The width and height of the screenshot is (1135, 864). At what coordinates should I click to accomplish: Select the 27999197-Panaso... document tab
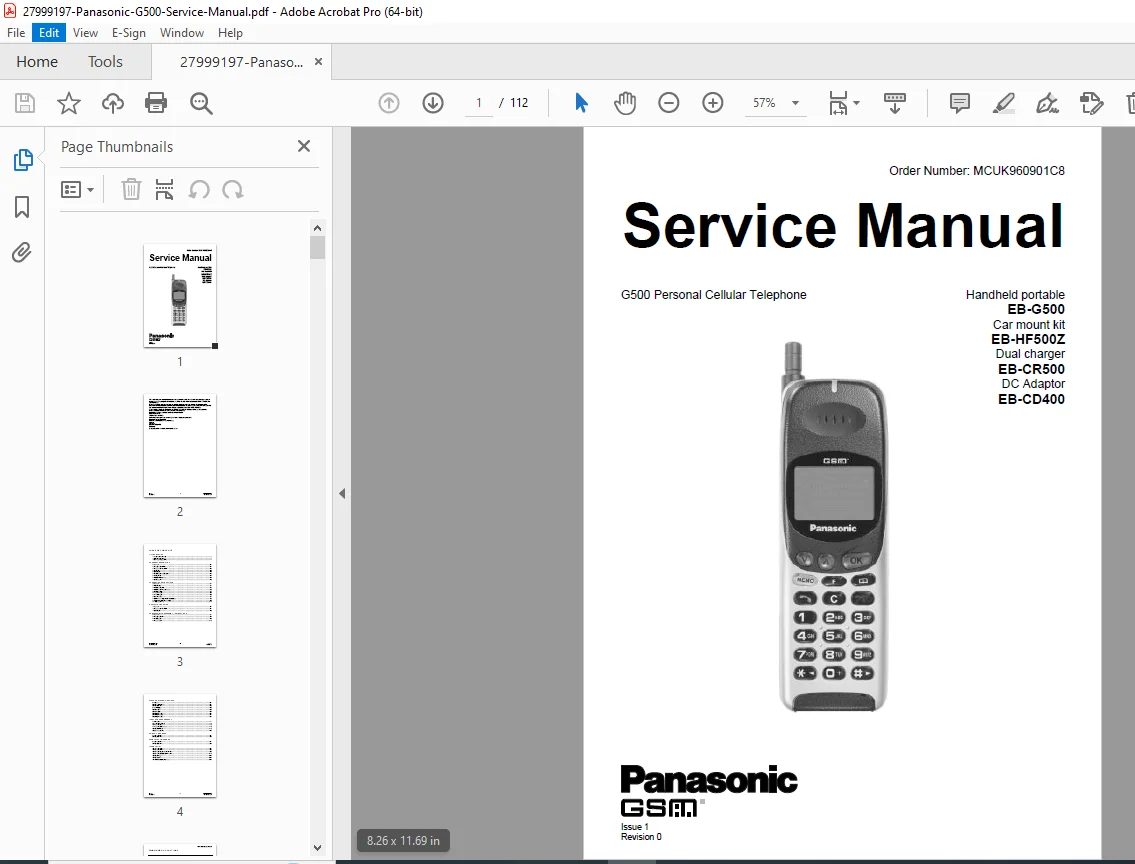241,62
